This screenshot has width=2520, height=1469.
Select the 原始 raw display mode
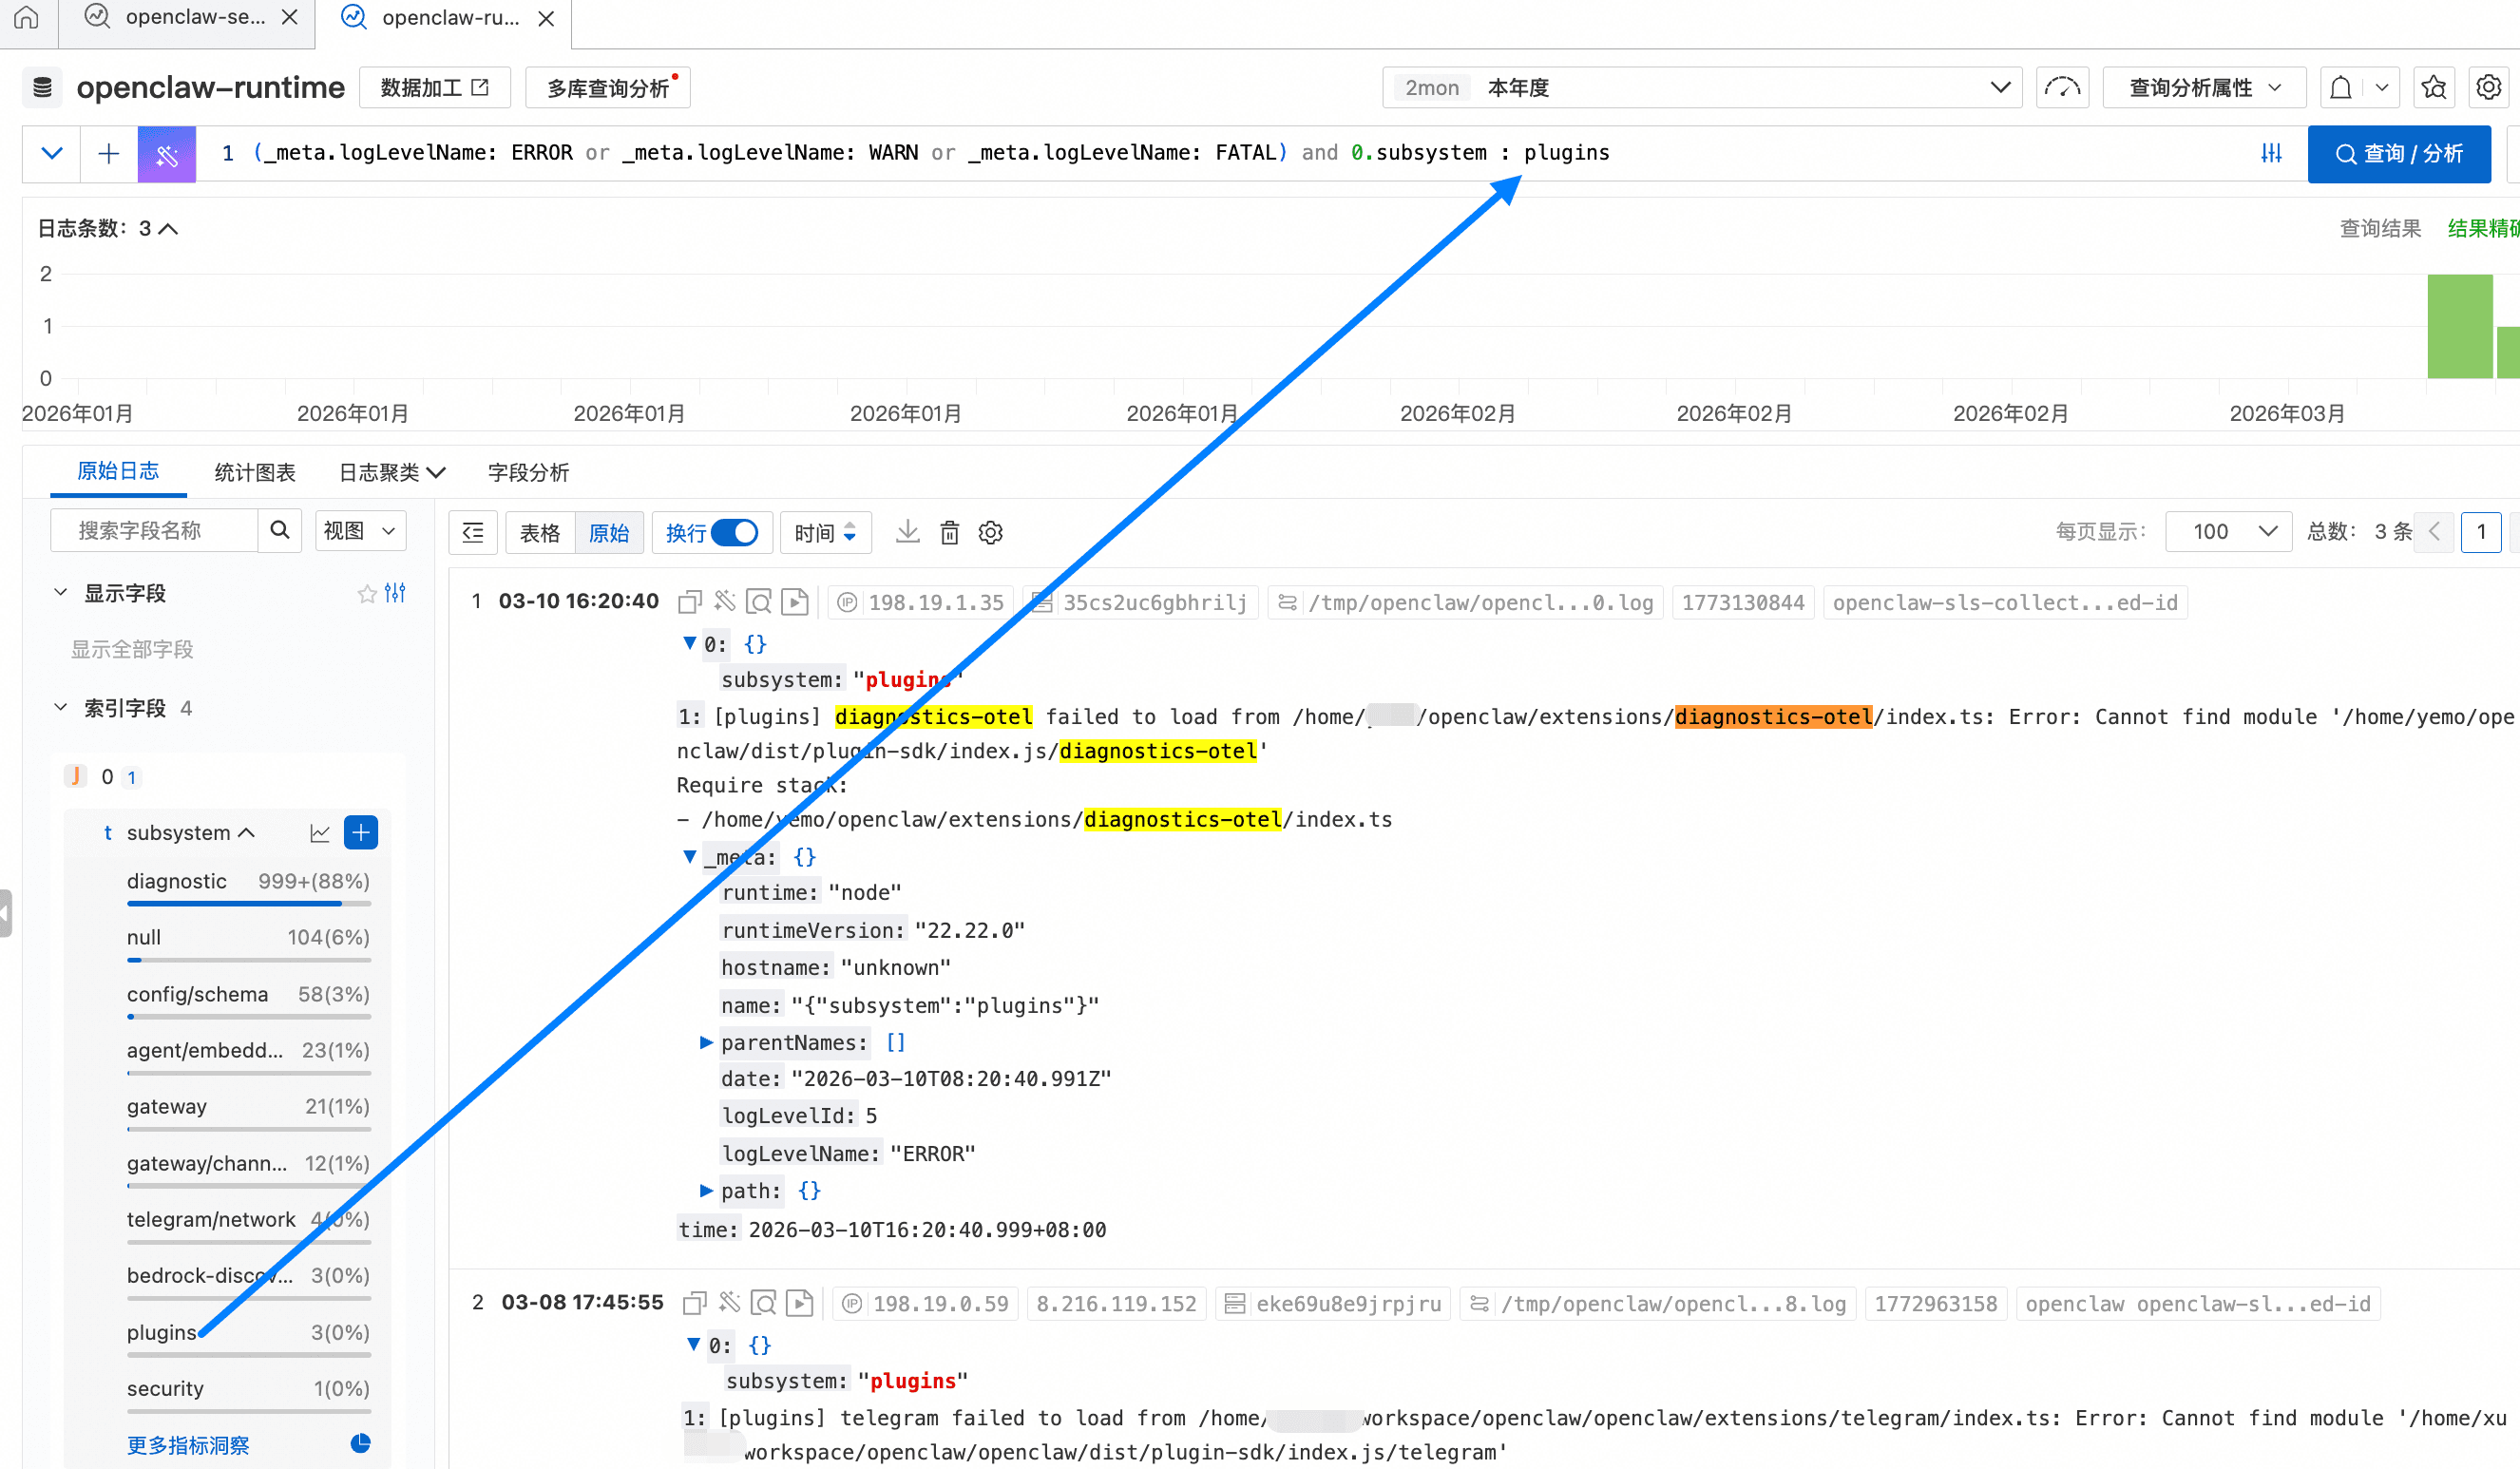pyautogui.click(x=609, y=532)
